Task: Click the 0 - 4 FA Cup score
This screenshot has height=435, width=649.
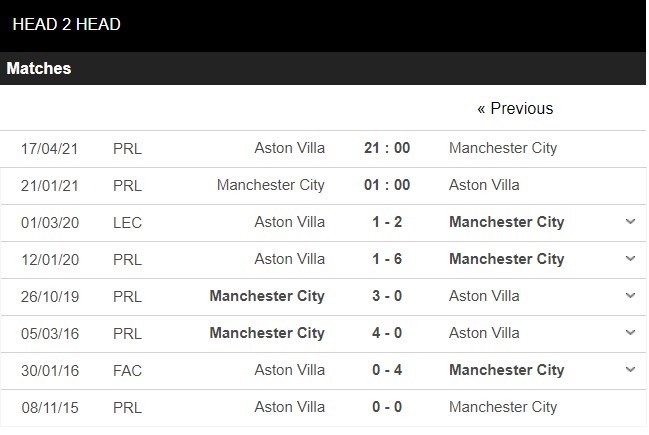Action: tap(387, 370)
